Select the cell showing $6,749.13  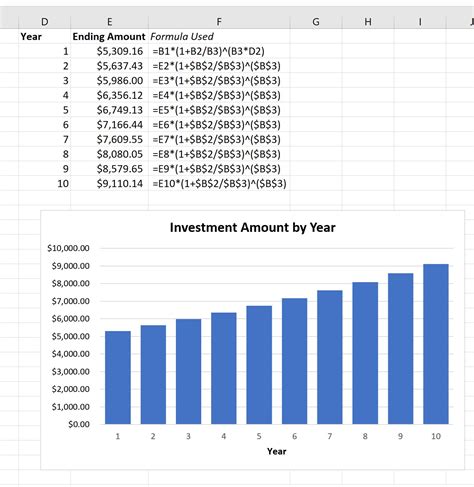tap(109, 110)
